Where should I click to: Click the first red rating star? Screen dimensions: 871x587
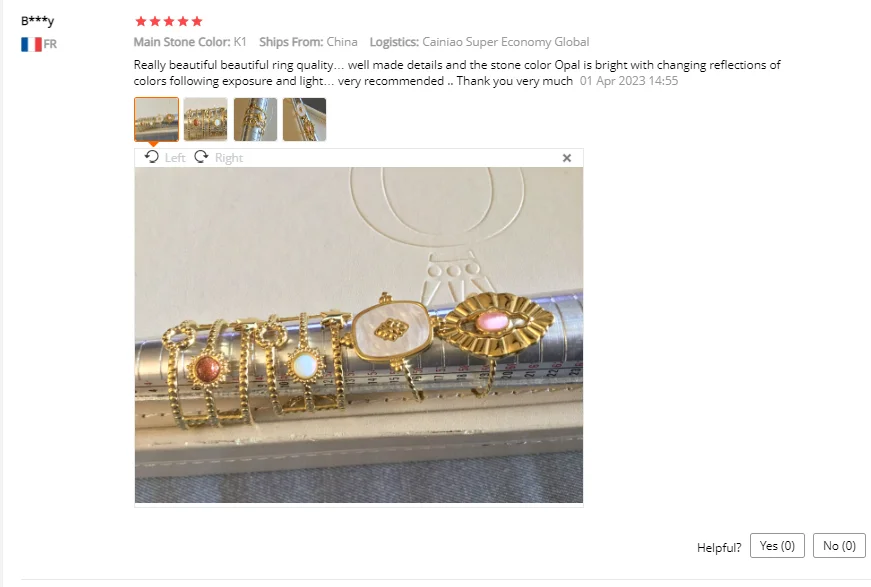[141, 21]
